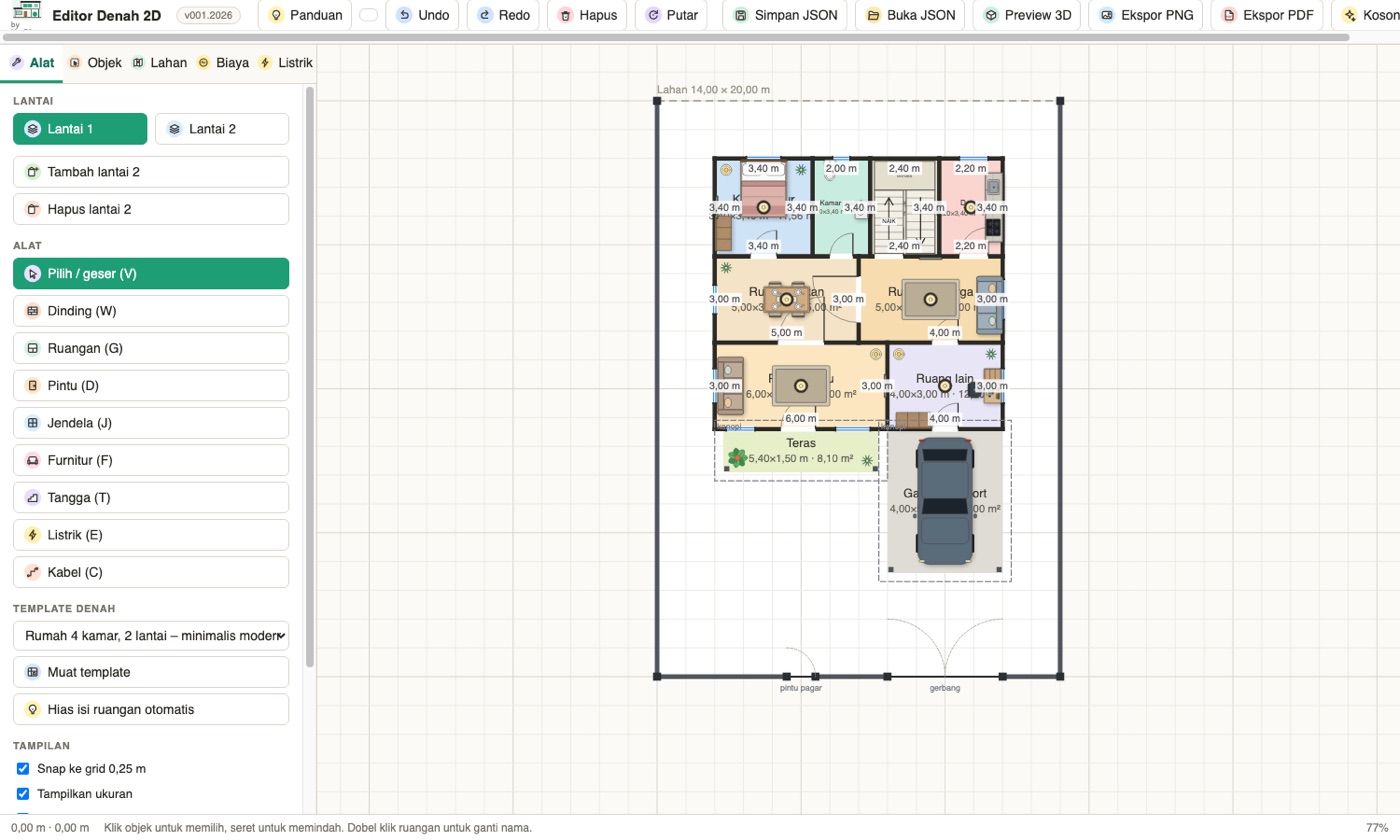Click the Hapus lantai 2 button
This screenshot has height=840, width=1400.
click(151, 209)
